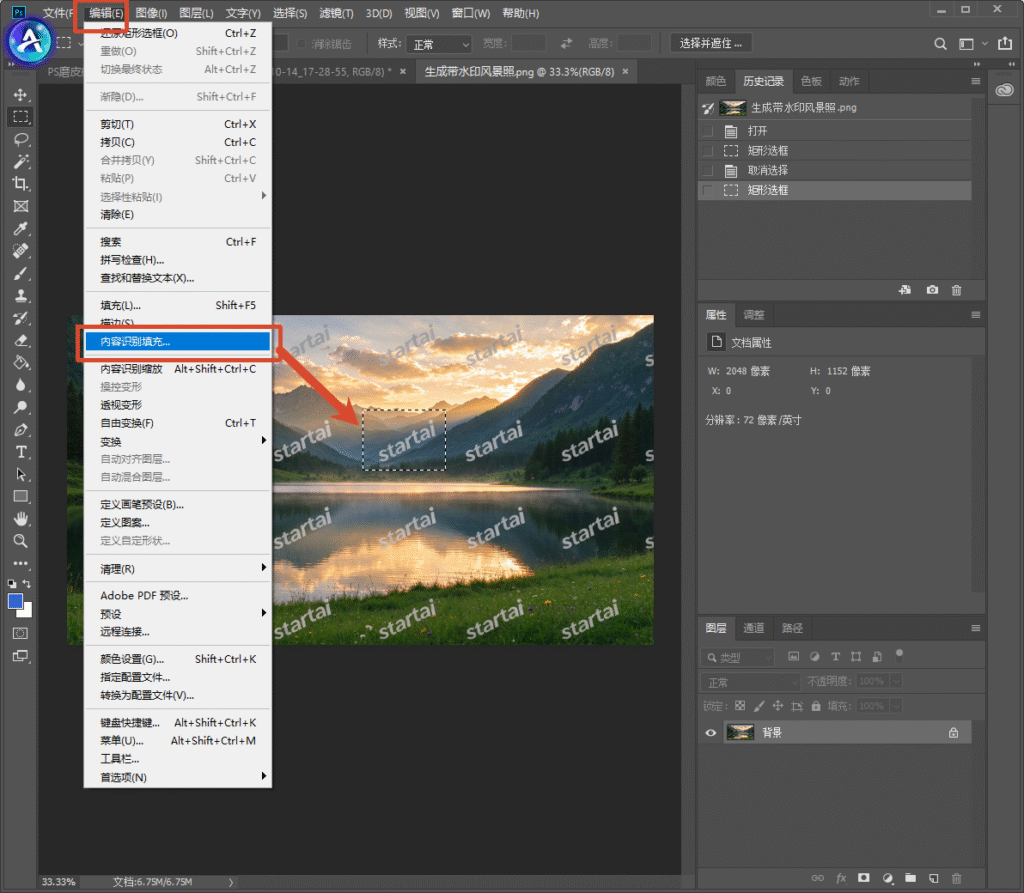Select the Pen tool
1024x893 pixels.
20,430
